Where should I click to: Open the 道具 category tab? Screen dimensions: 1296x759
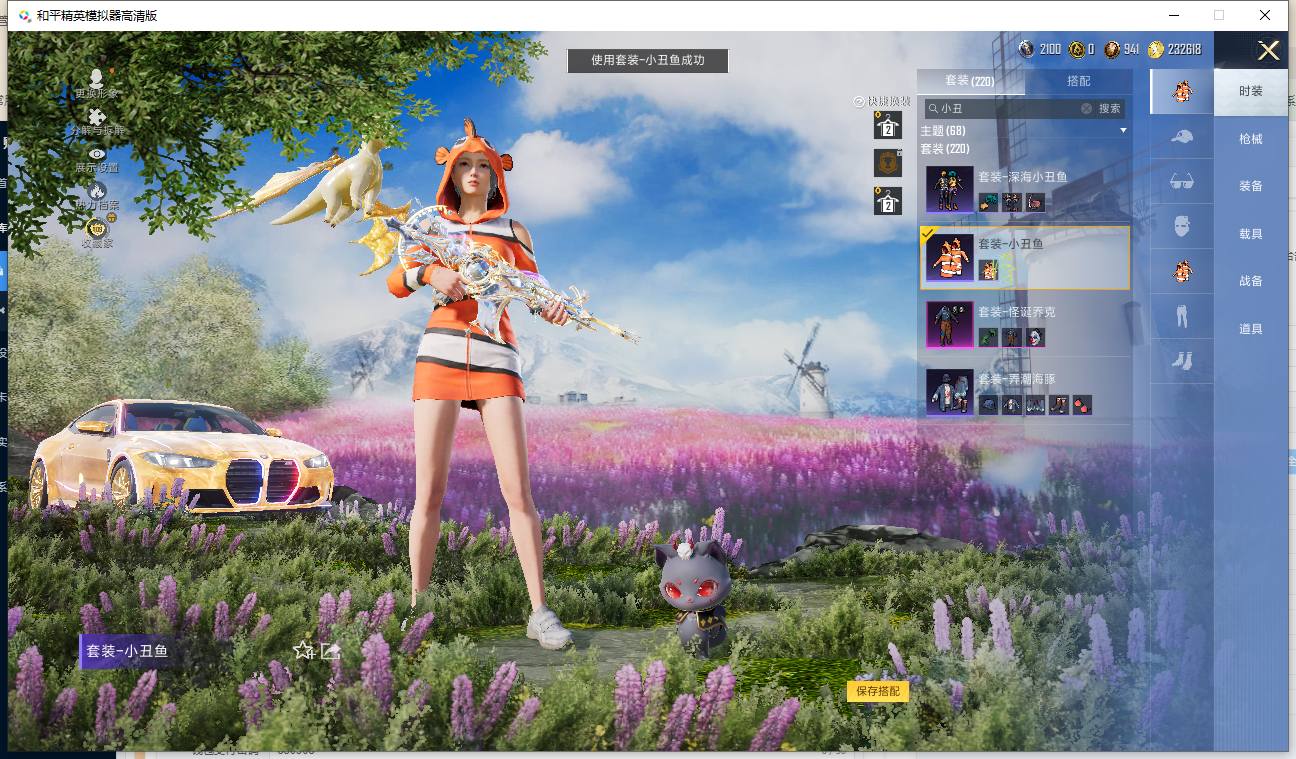[x=1251, y=329]
